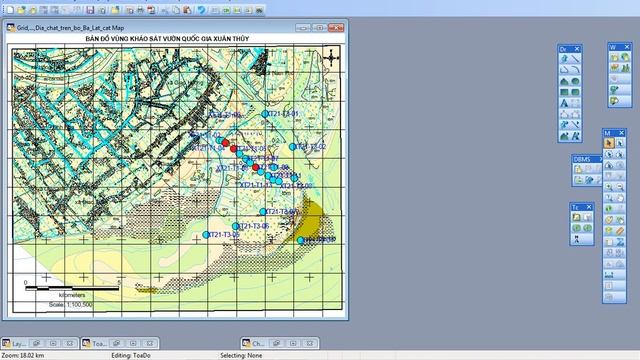Close the Tc tools toolbar
The height and width of the screenshot is (360, 640).
click(x=589, y=207)
